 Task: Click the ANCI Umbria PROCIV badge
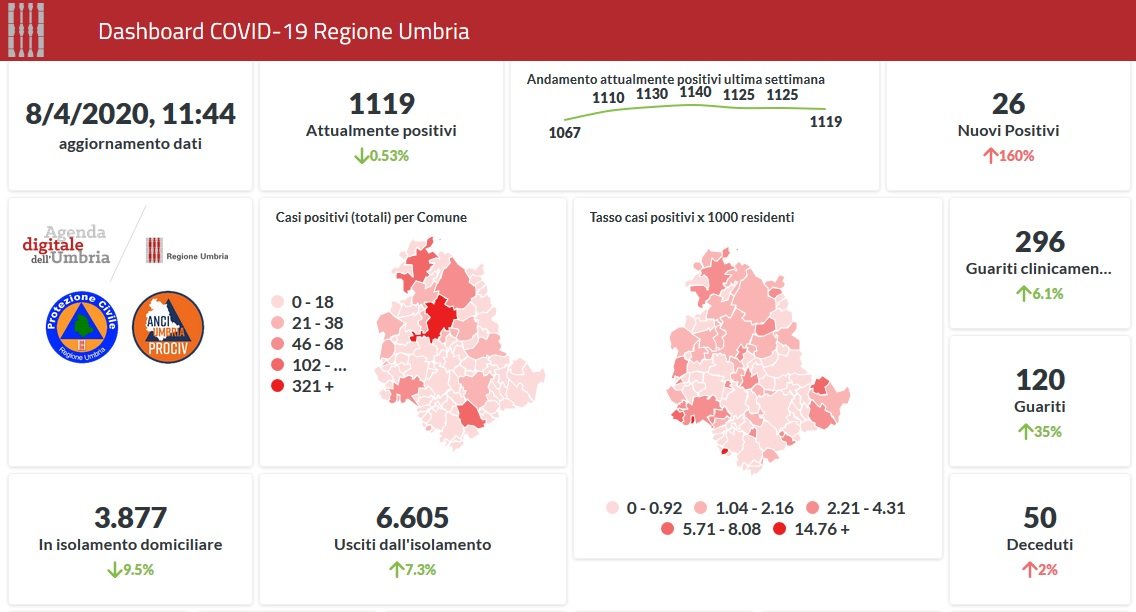(x=168, y=328)
